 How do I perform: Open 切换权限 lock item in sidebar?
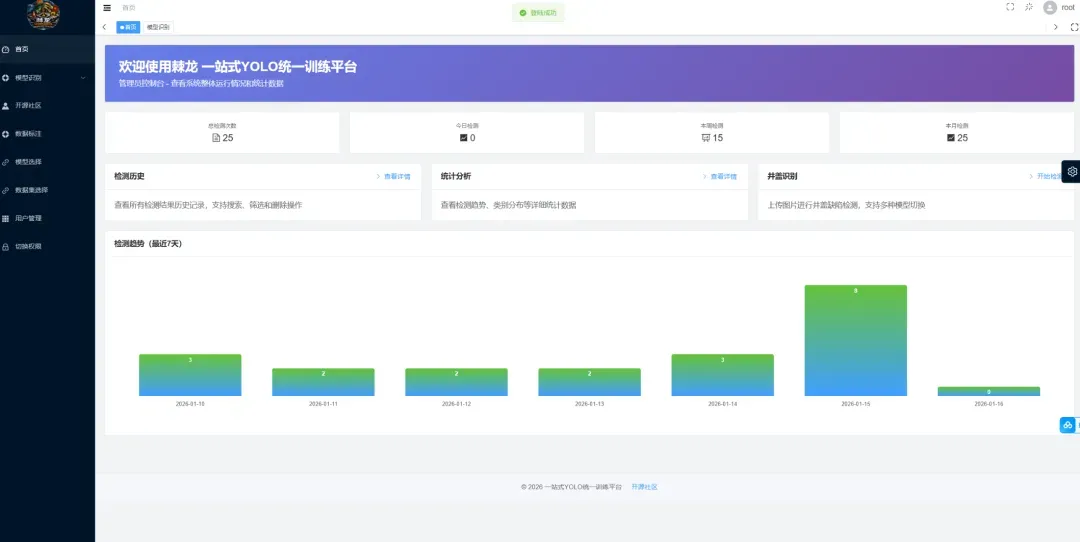(48, 246)
